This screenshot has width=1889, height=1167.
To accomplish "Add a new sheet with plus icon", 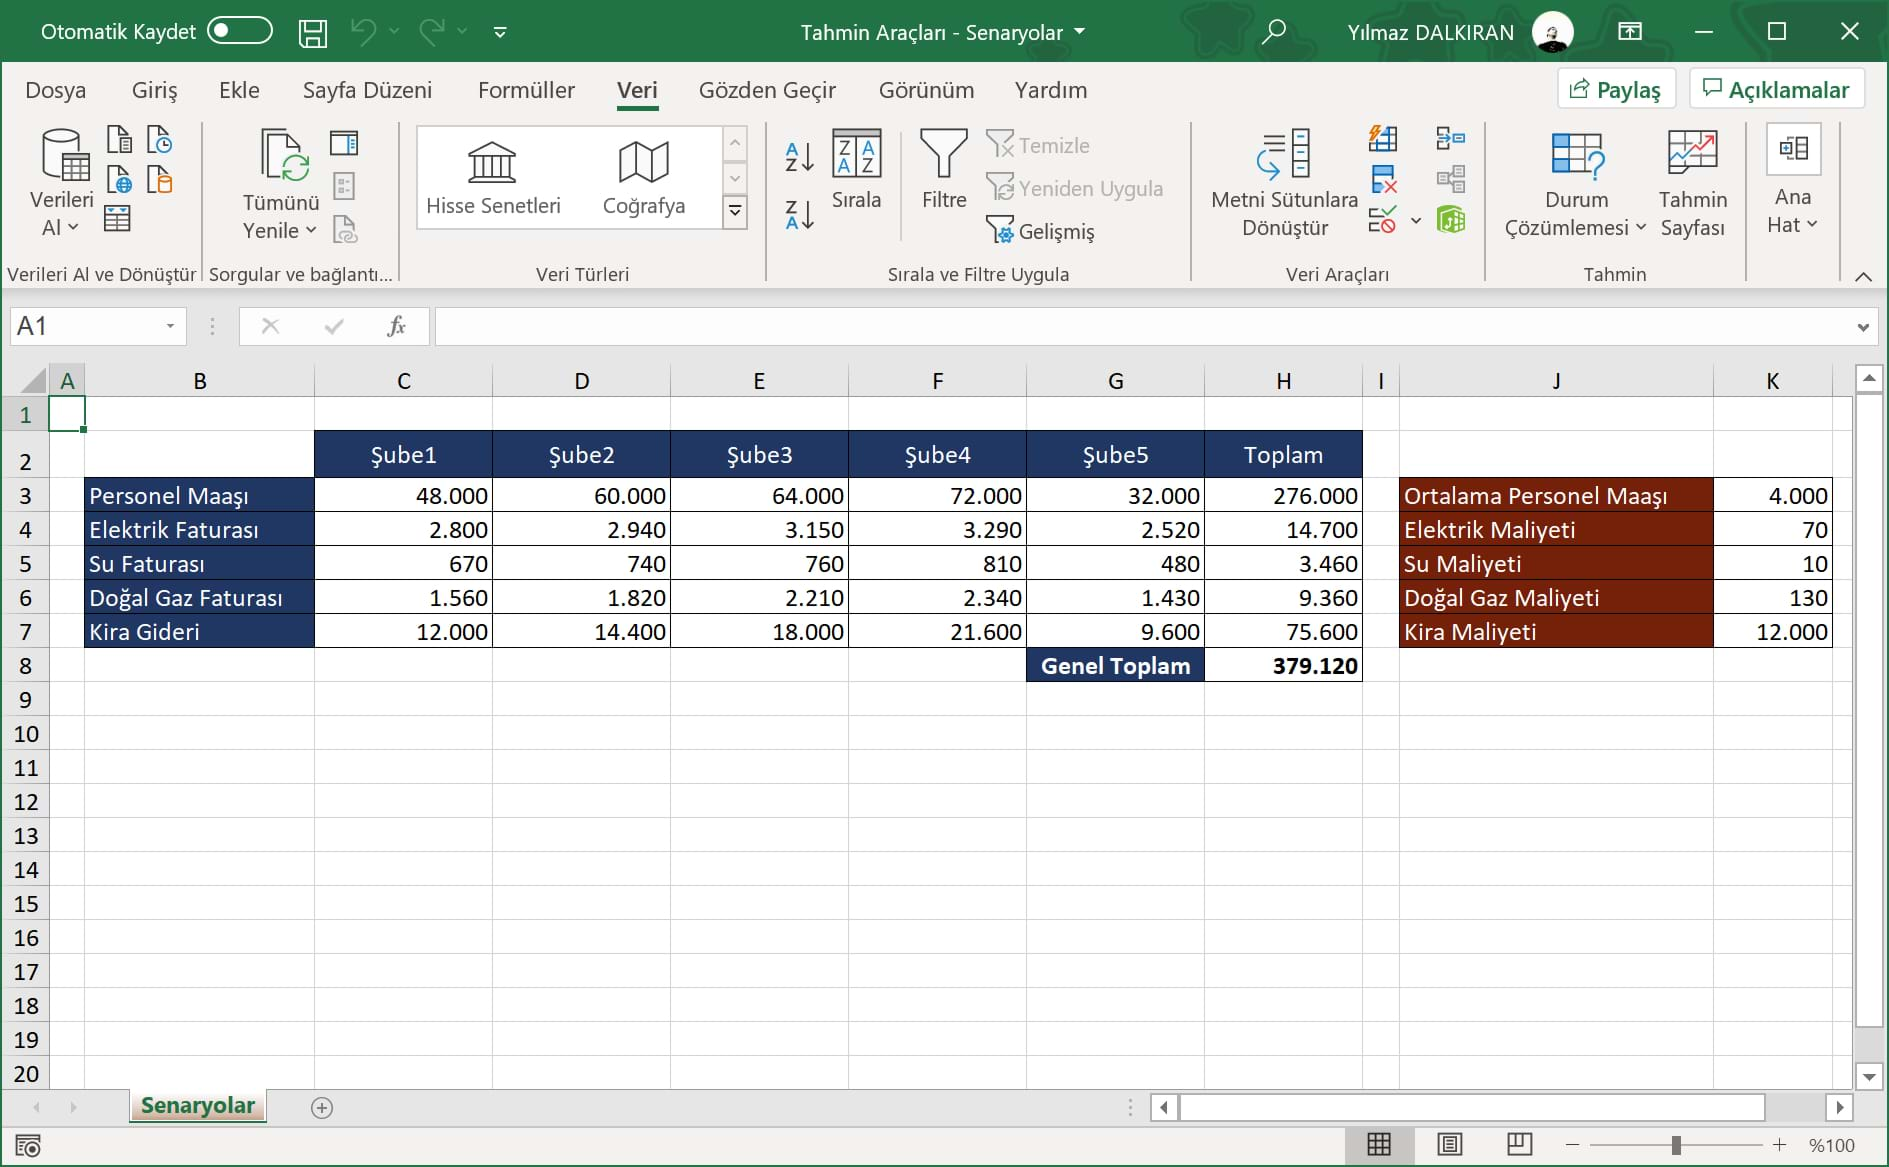I will 322,1107.
